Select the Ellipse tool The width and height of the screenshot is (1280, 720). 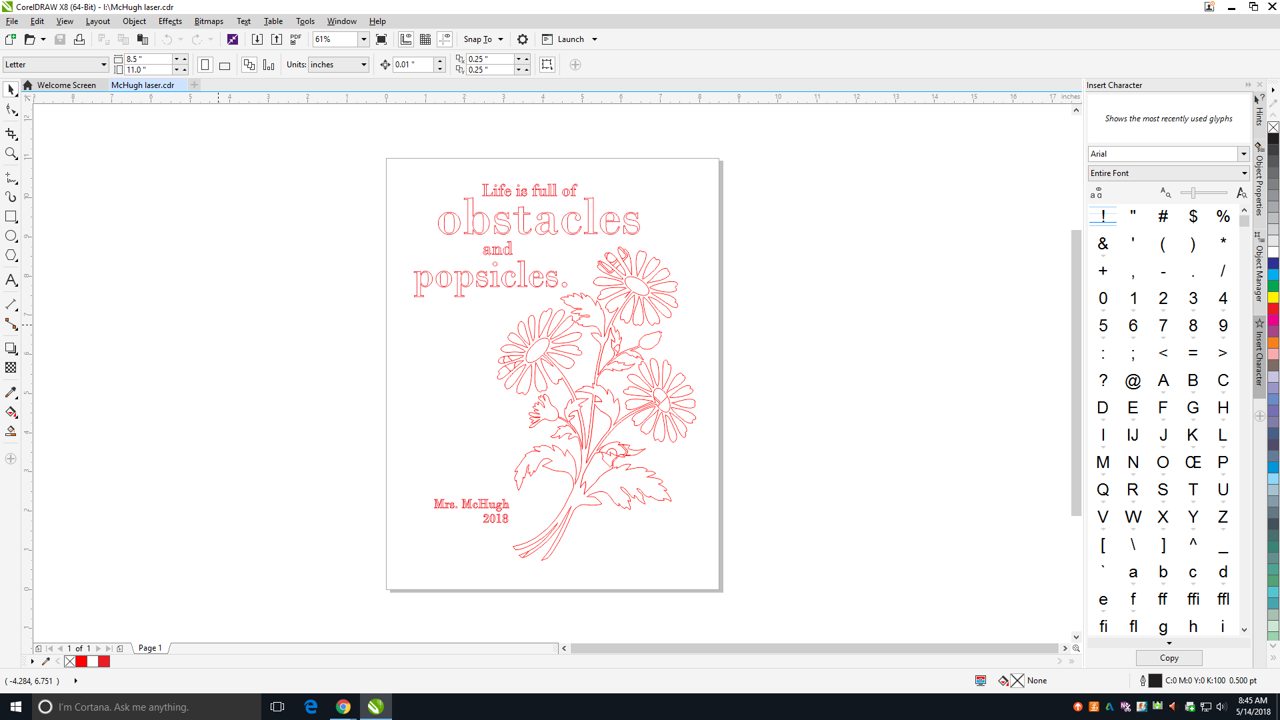[x=11, y=237]
